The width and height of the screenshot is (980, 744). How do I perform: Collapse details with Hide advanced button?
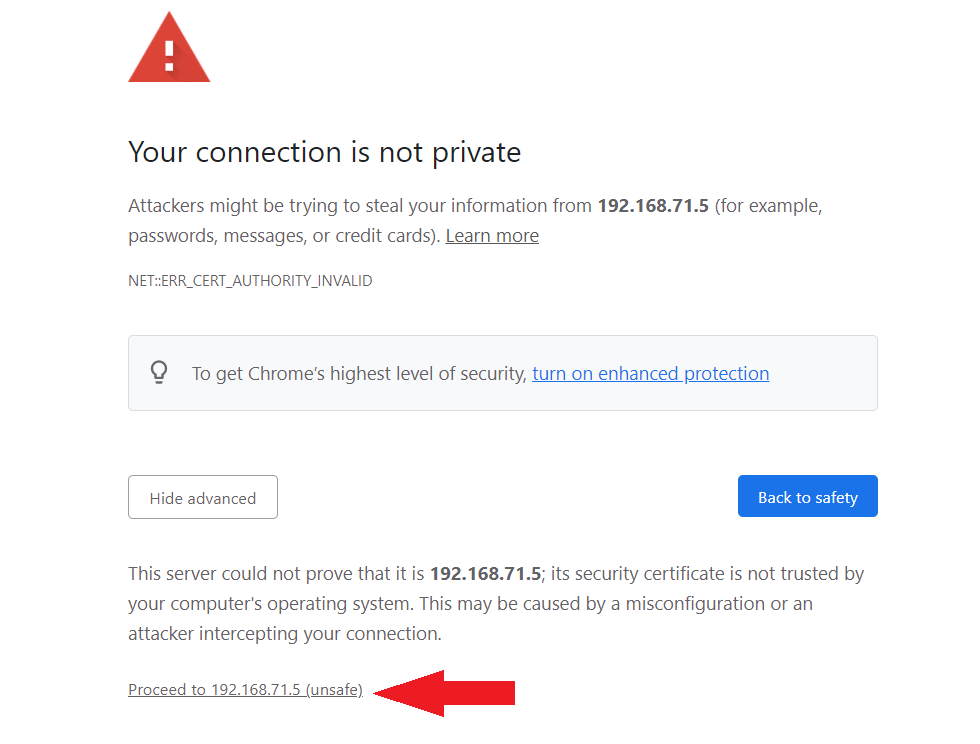point(203,497)
